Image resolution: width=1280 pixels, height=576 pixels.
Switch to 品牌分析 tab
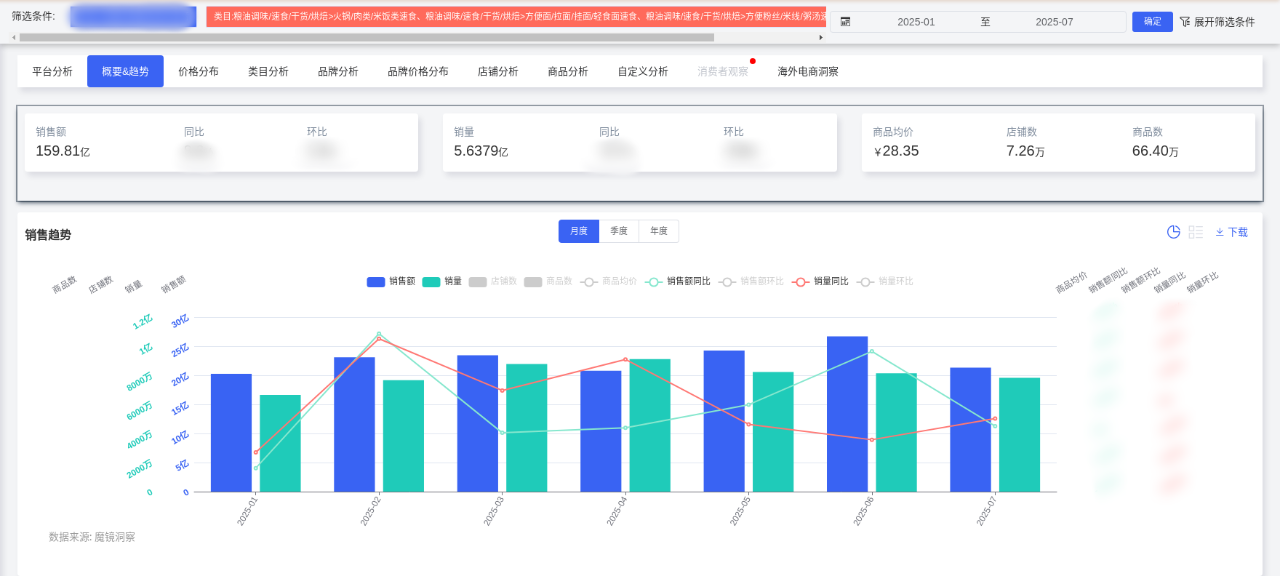click(338, 72)
